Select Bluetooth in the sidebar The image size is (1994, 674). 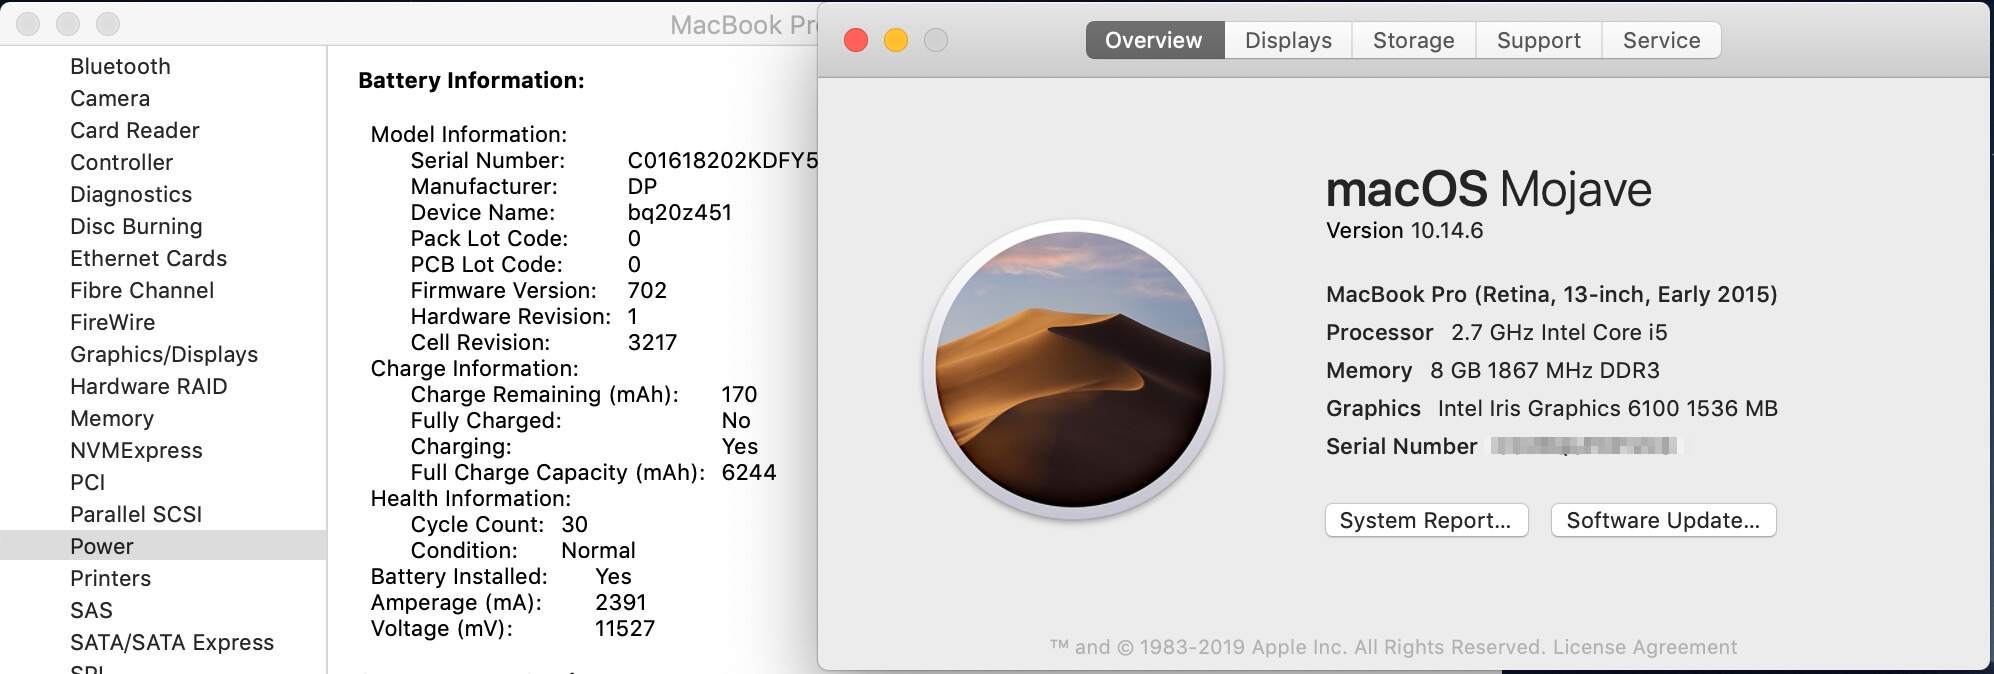click(x=120, y=66)
